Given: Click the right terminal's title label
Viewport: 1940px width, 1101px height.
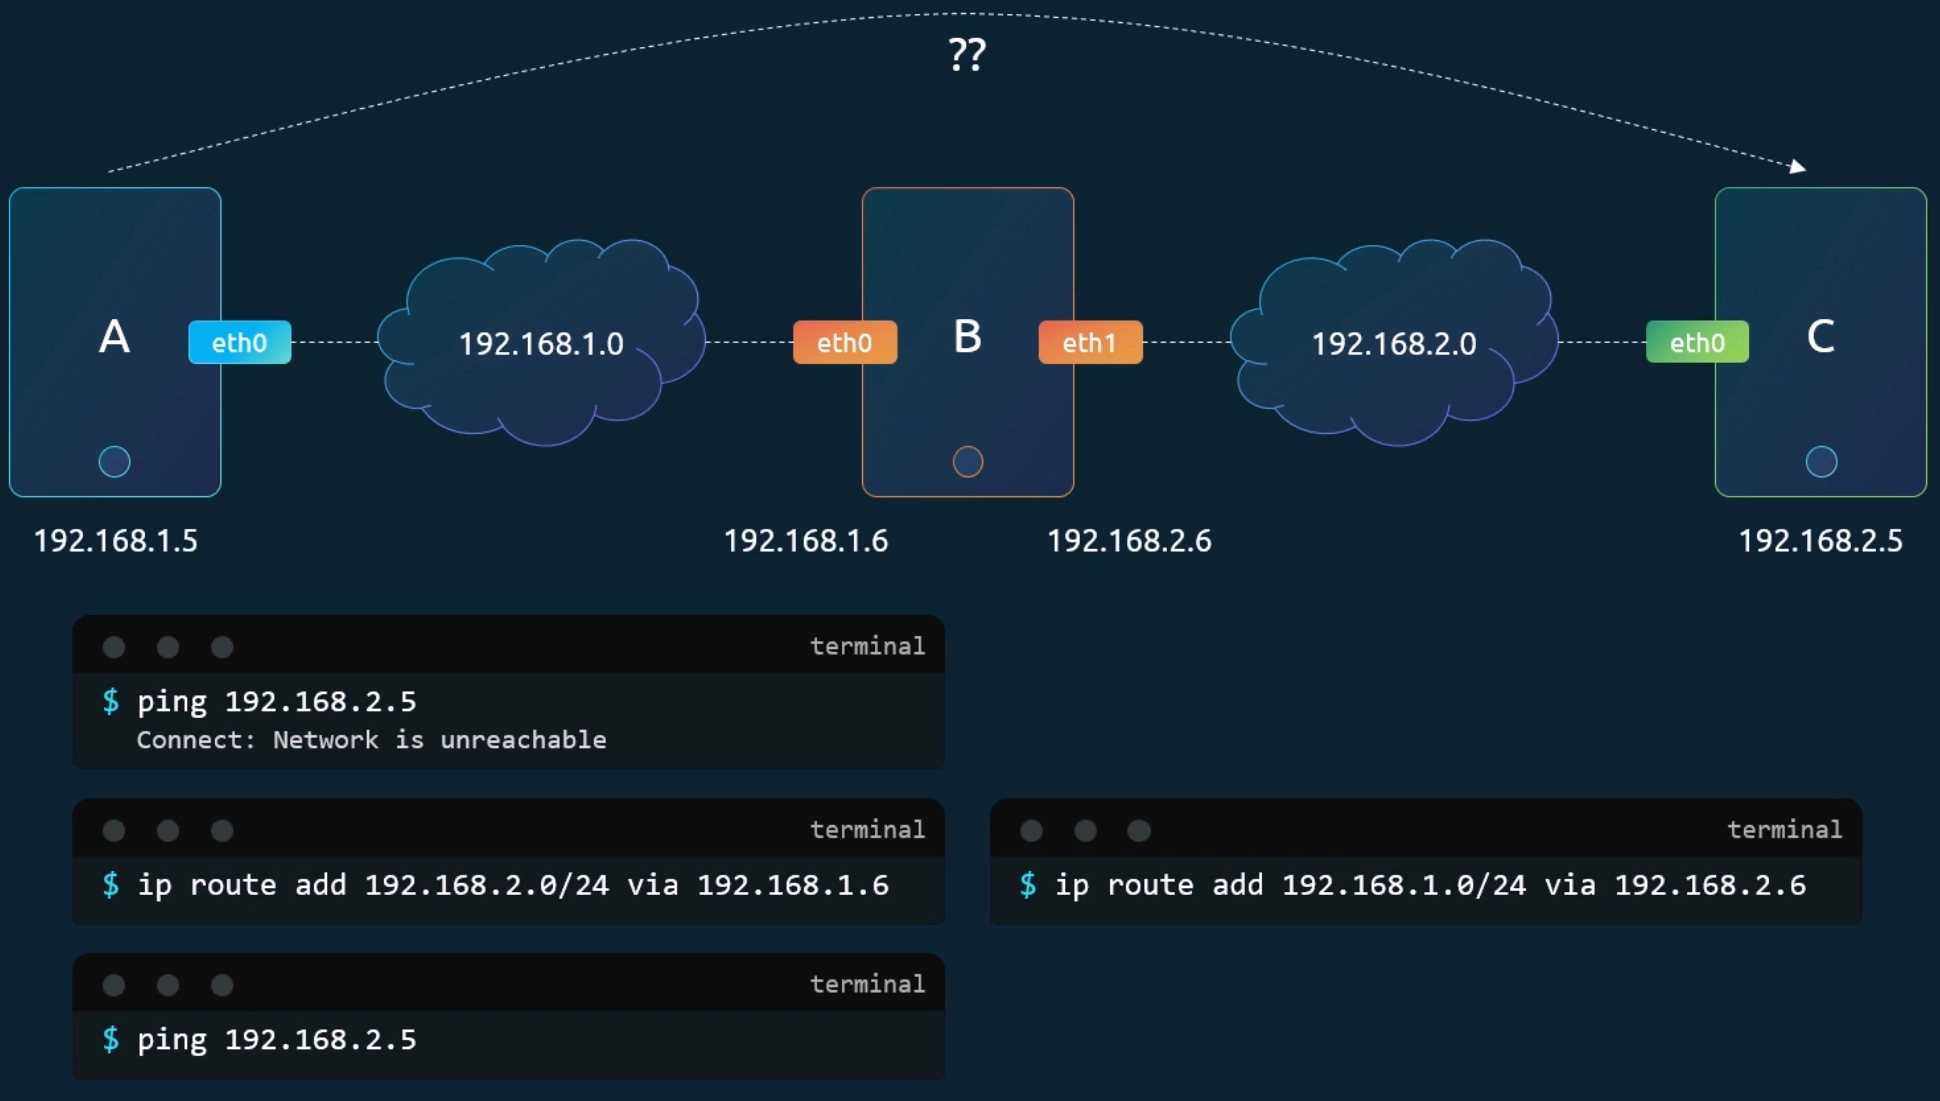Looking at the screenshot, I should [1784, 829].
